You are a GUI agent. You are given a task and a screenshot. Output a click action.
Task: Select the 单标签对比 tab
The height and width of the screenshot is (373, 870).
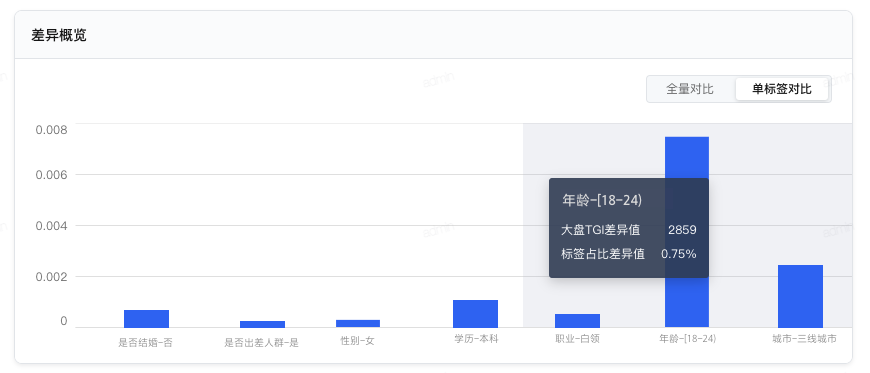click(x=782, y=89)
